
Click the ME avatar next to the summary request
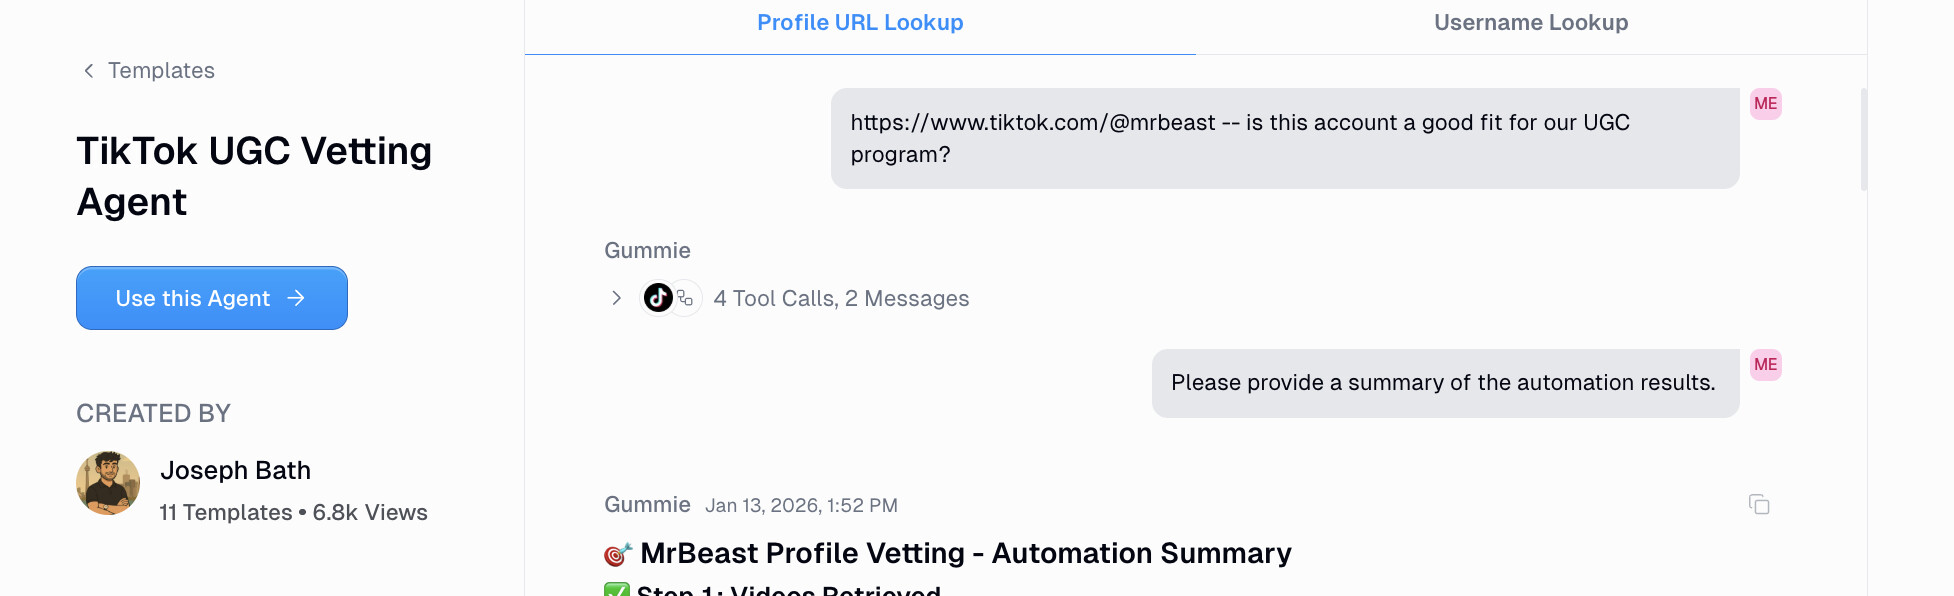click(1766, 364)
